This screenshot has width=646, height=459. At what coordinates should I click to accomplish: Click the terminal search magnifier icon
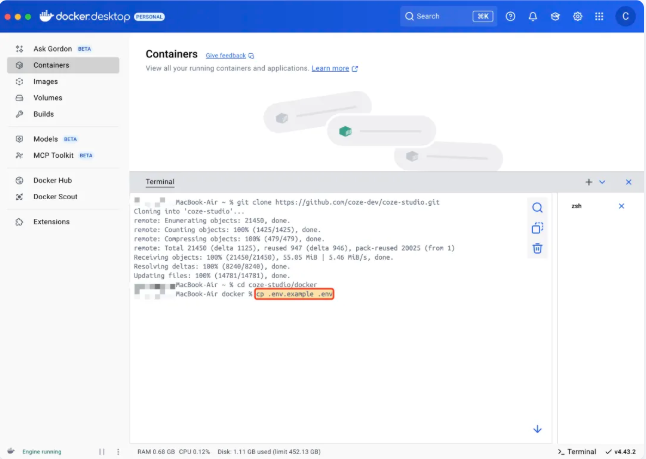tap(537, 208)
